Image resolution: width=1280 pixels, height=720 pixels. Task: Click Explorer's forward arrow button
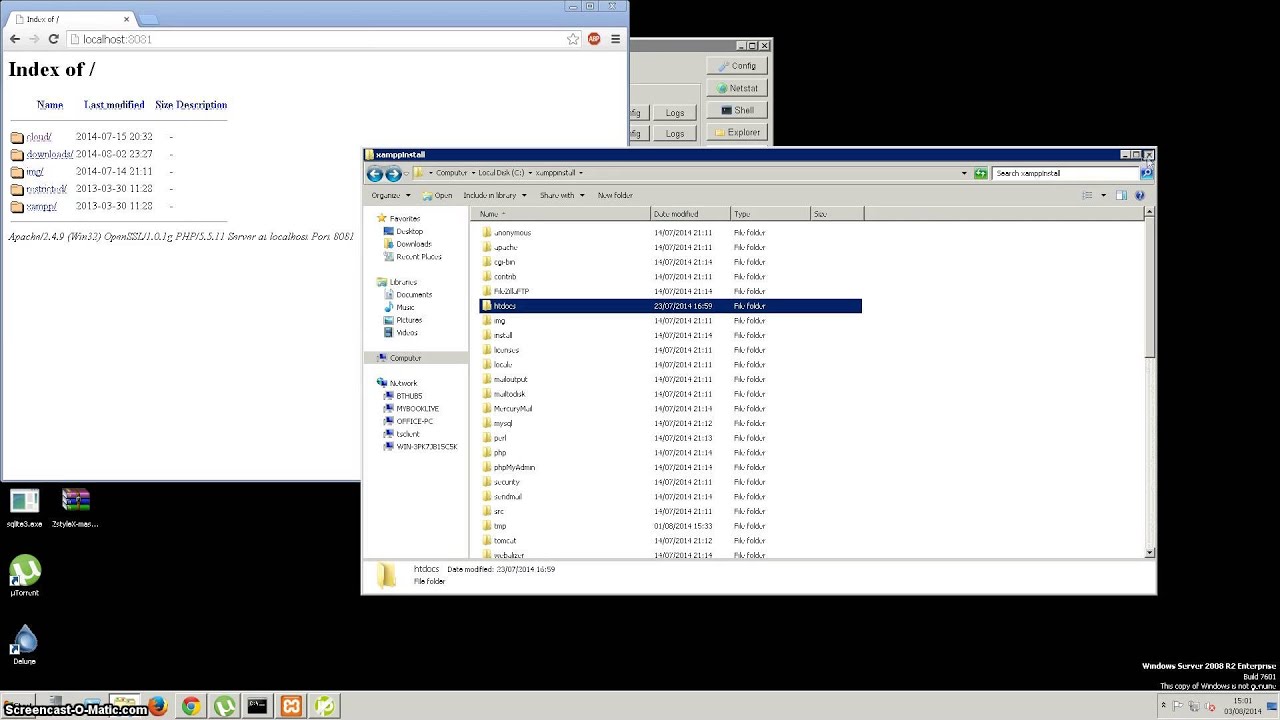tap(393, 173)
